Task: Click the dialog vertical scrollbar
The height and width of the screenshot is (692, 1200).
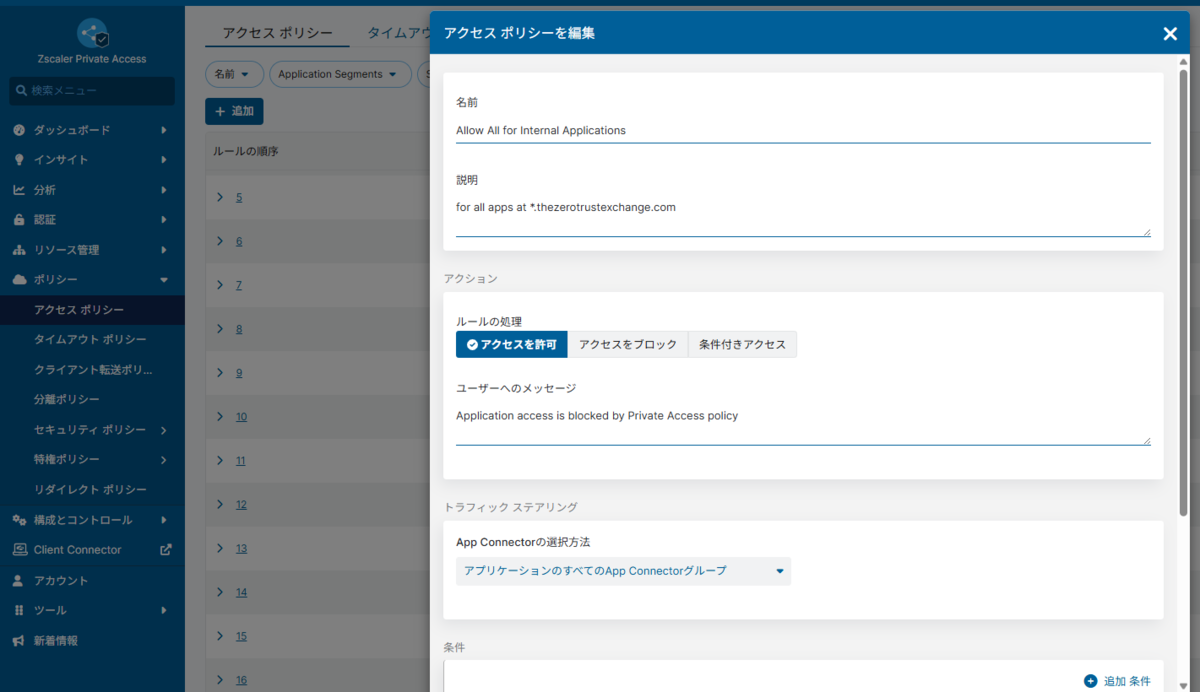Action: [1184, 295]
